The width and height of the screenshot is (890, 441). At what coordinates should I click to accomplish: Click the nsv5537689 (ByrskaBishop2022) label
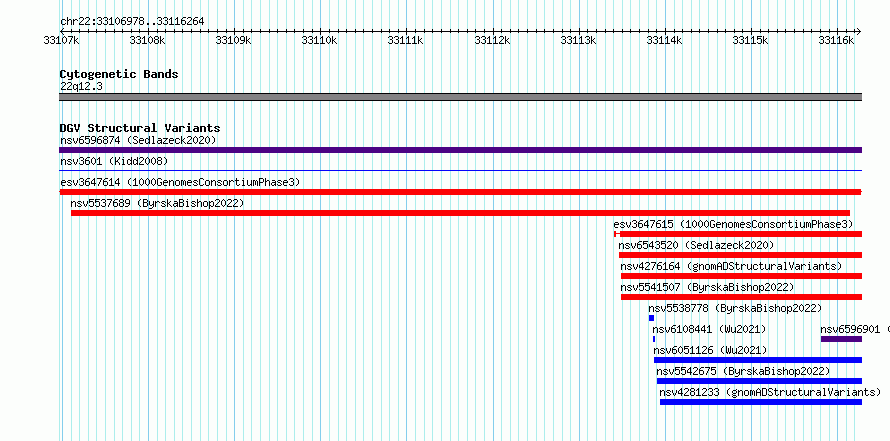[157, 203]
